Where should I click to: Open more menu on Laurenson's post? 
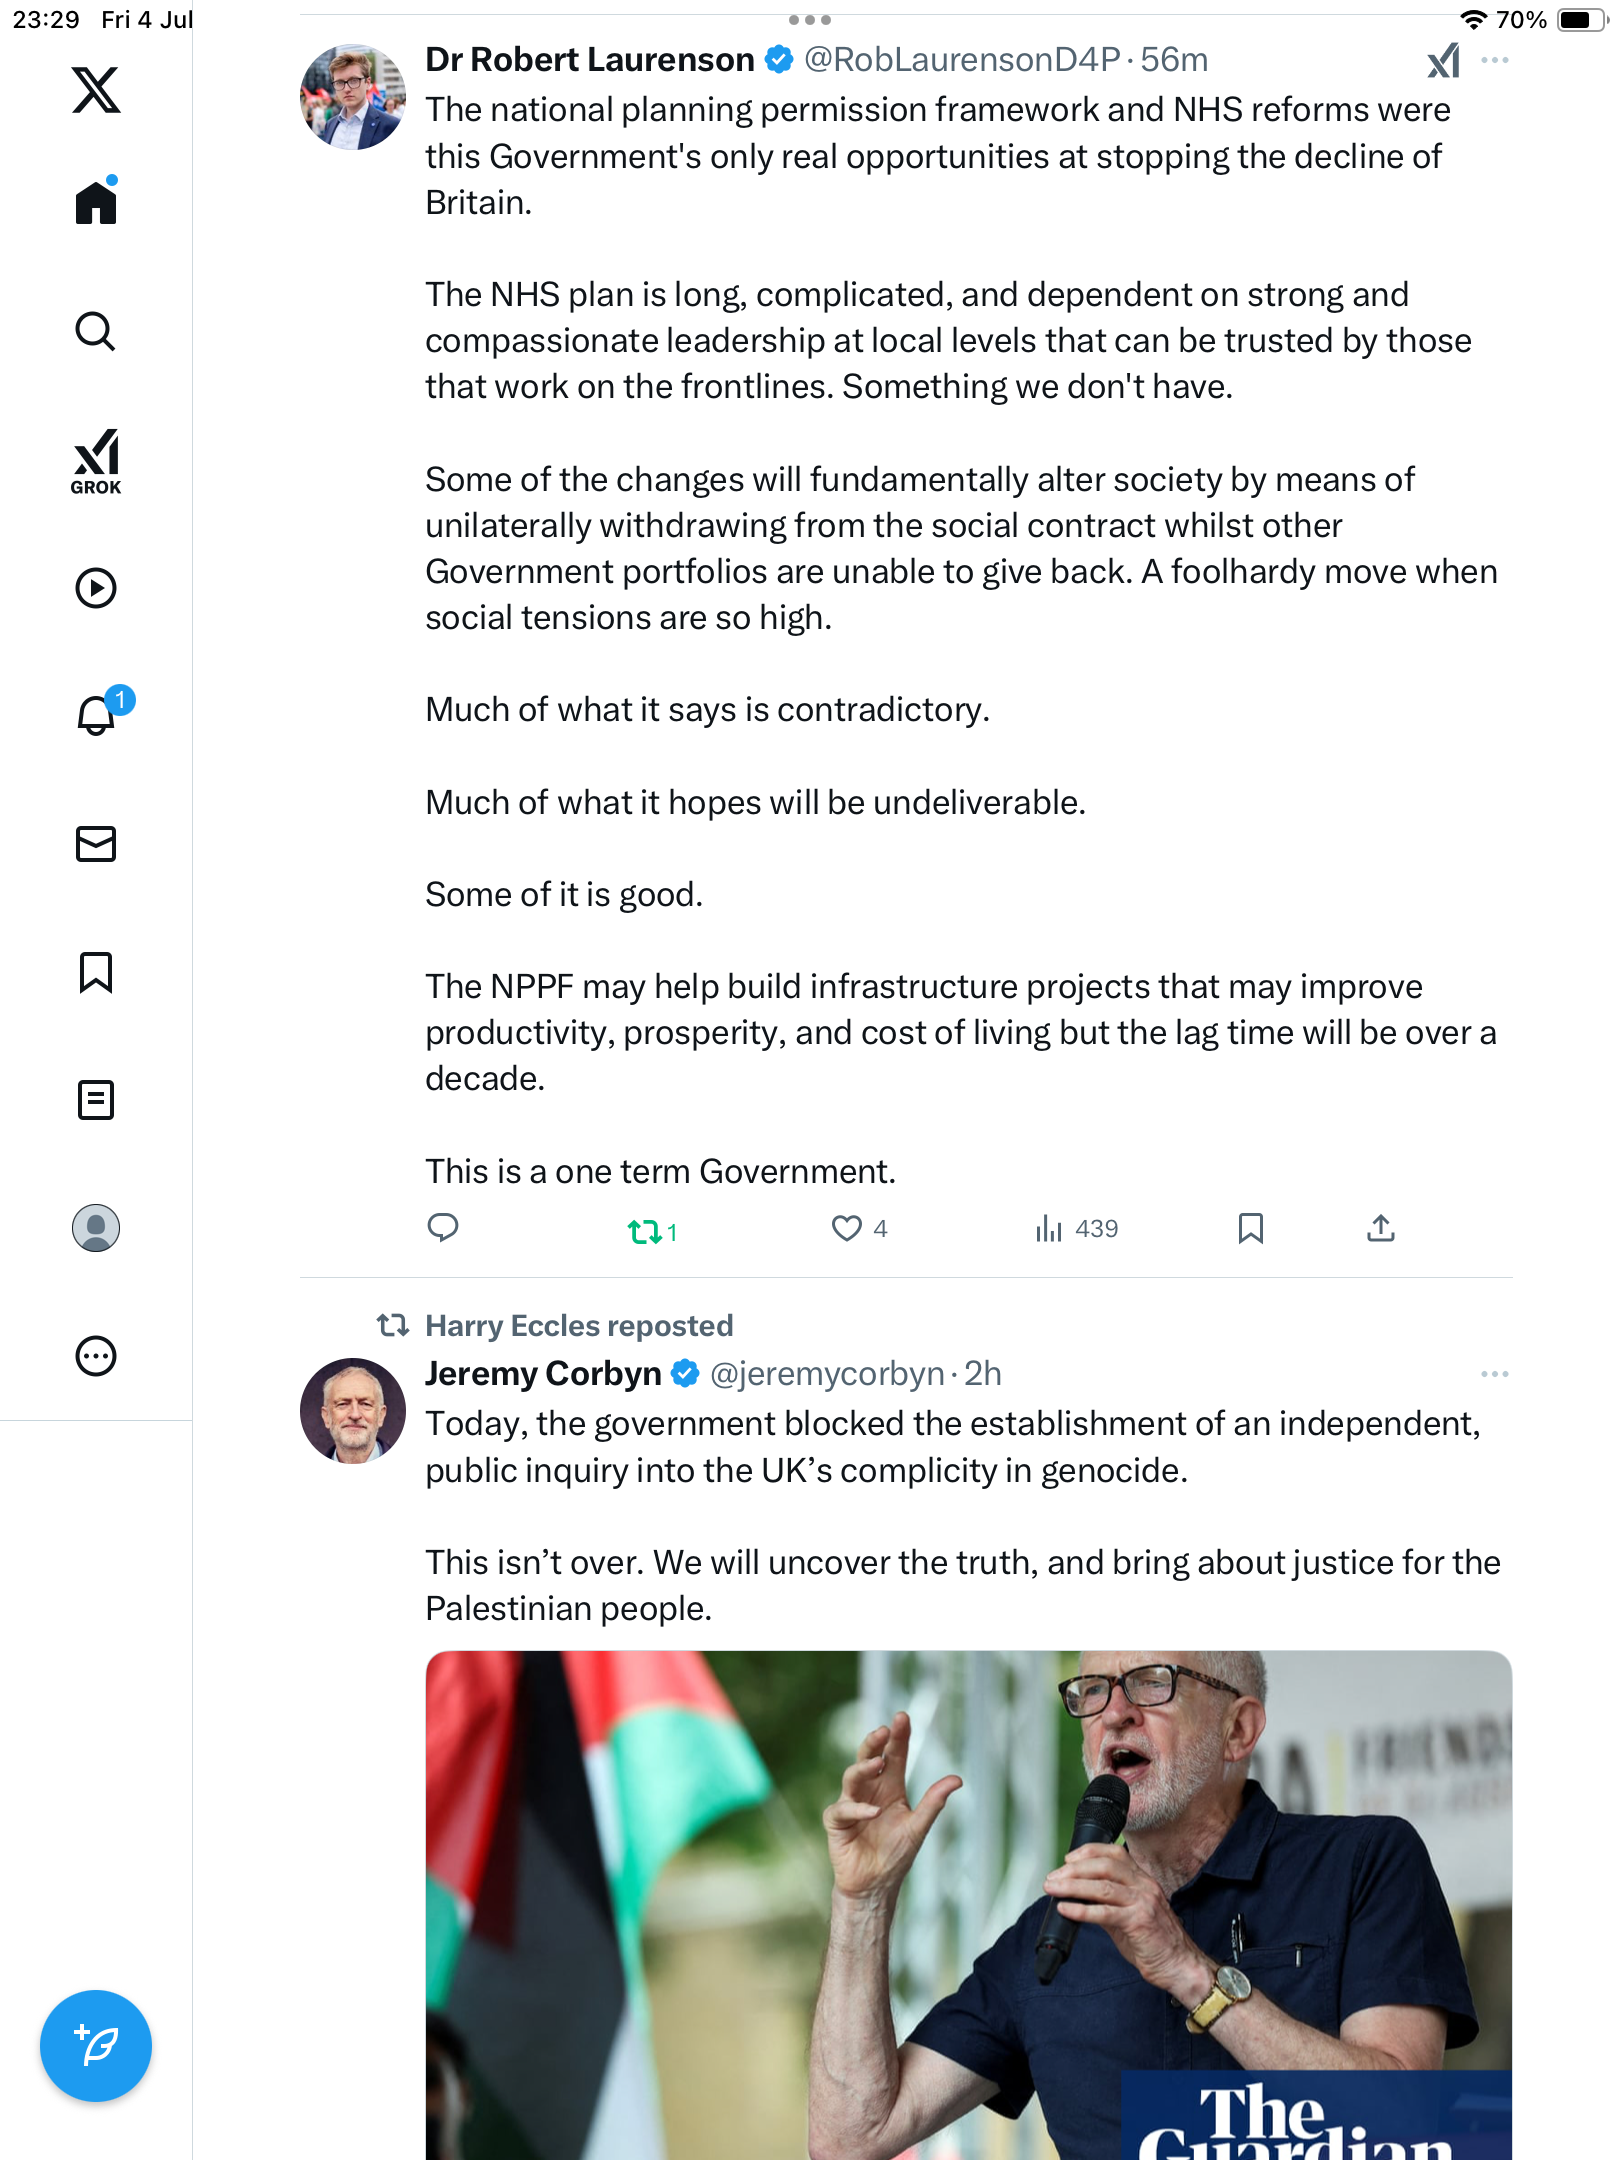point(1495,60)
